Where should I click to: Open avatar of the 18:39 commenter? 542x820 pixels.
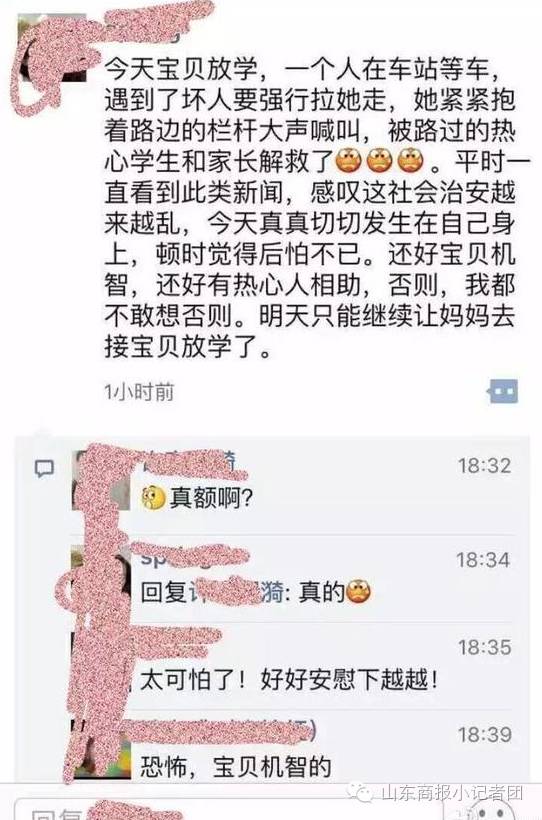point(100,749)
